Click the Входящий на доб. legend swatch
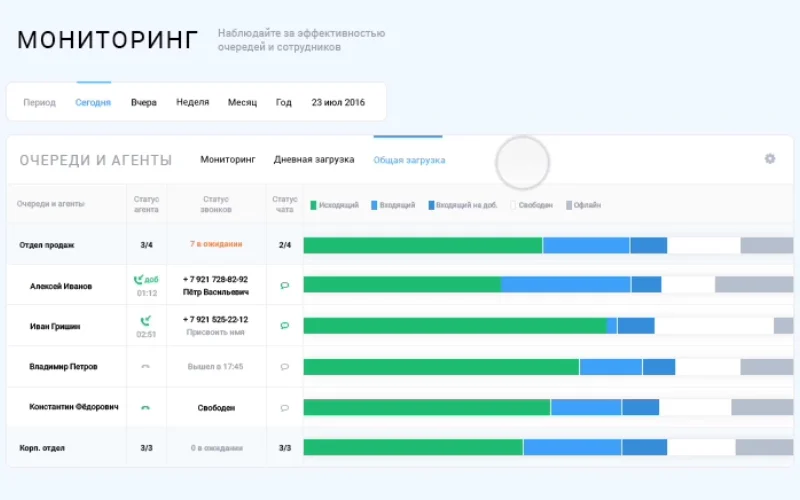Screen dimensions: 800x500 (x=431, y=205)
